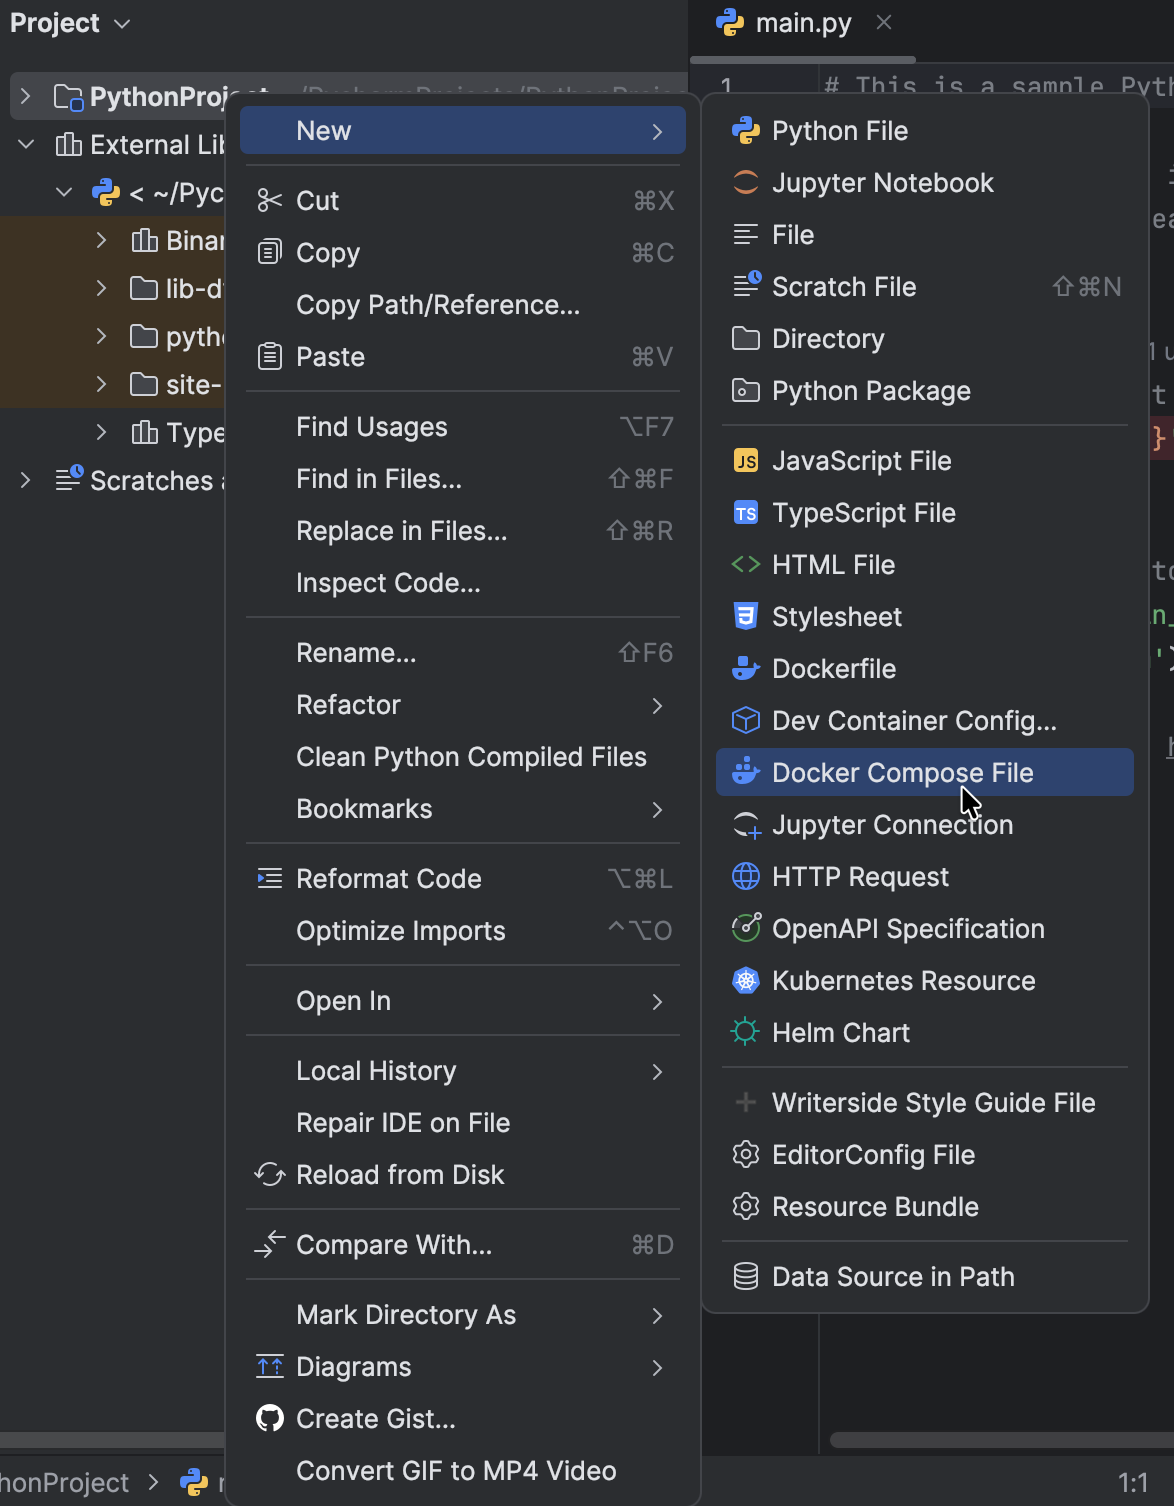Viewport: 1174px width, 1506px height.
Task: Click the EditorConfig File gear icon
Action: click(746, 1155)
